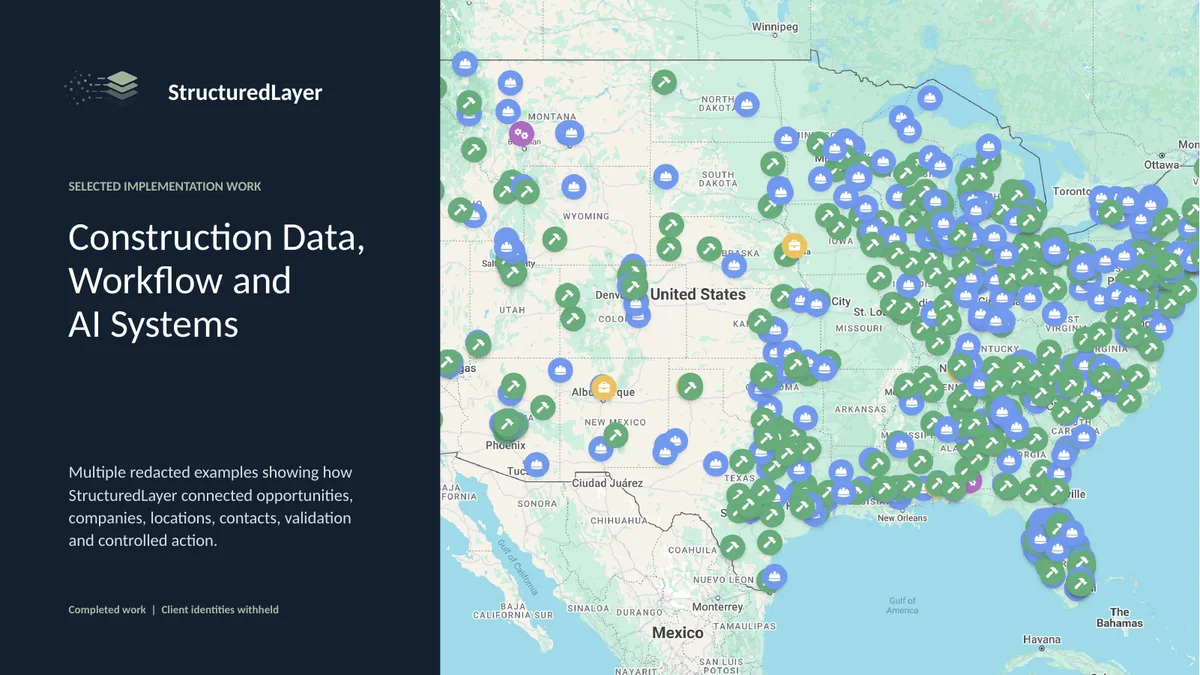
Task: Click the Sonora state label
Action: click(536, 504)
